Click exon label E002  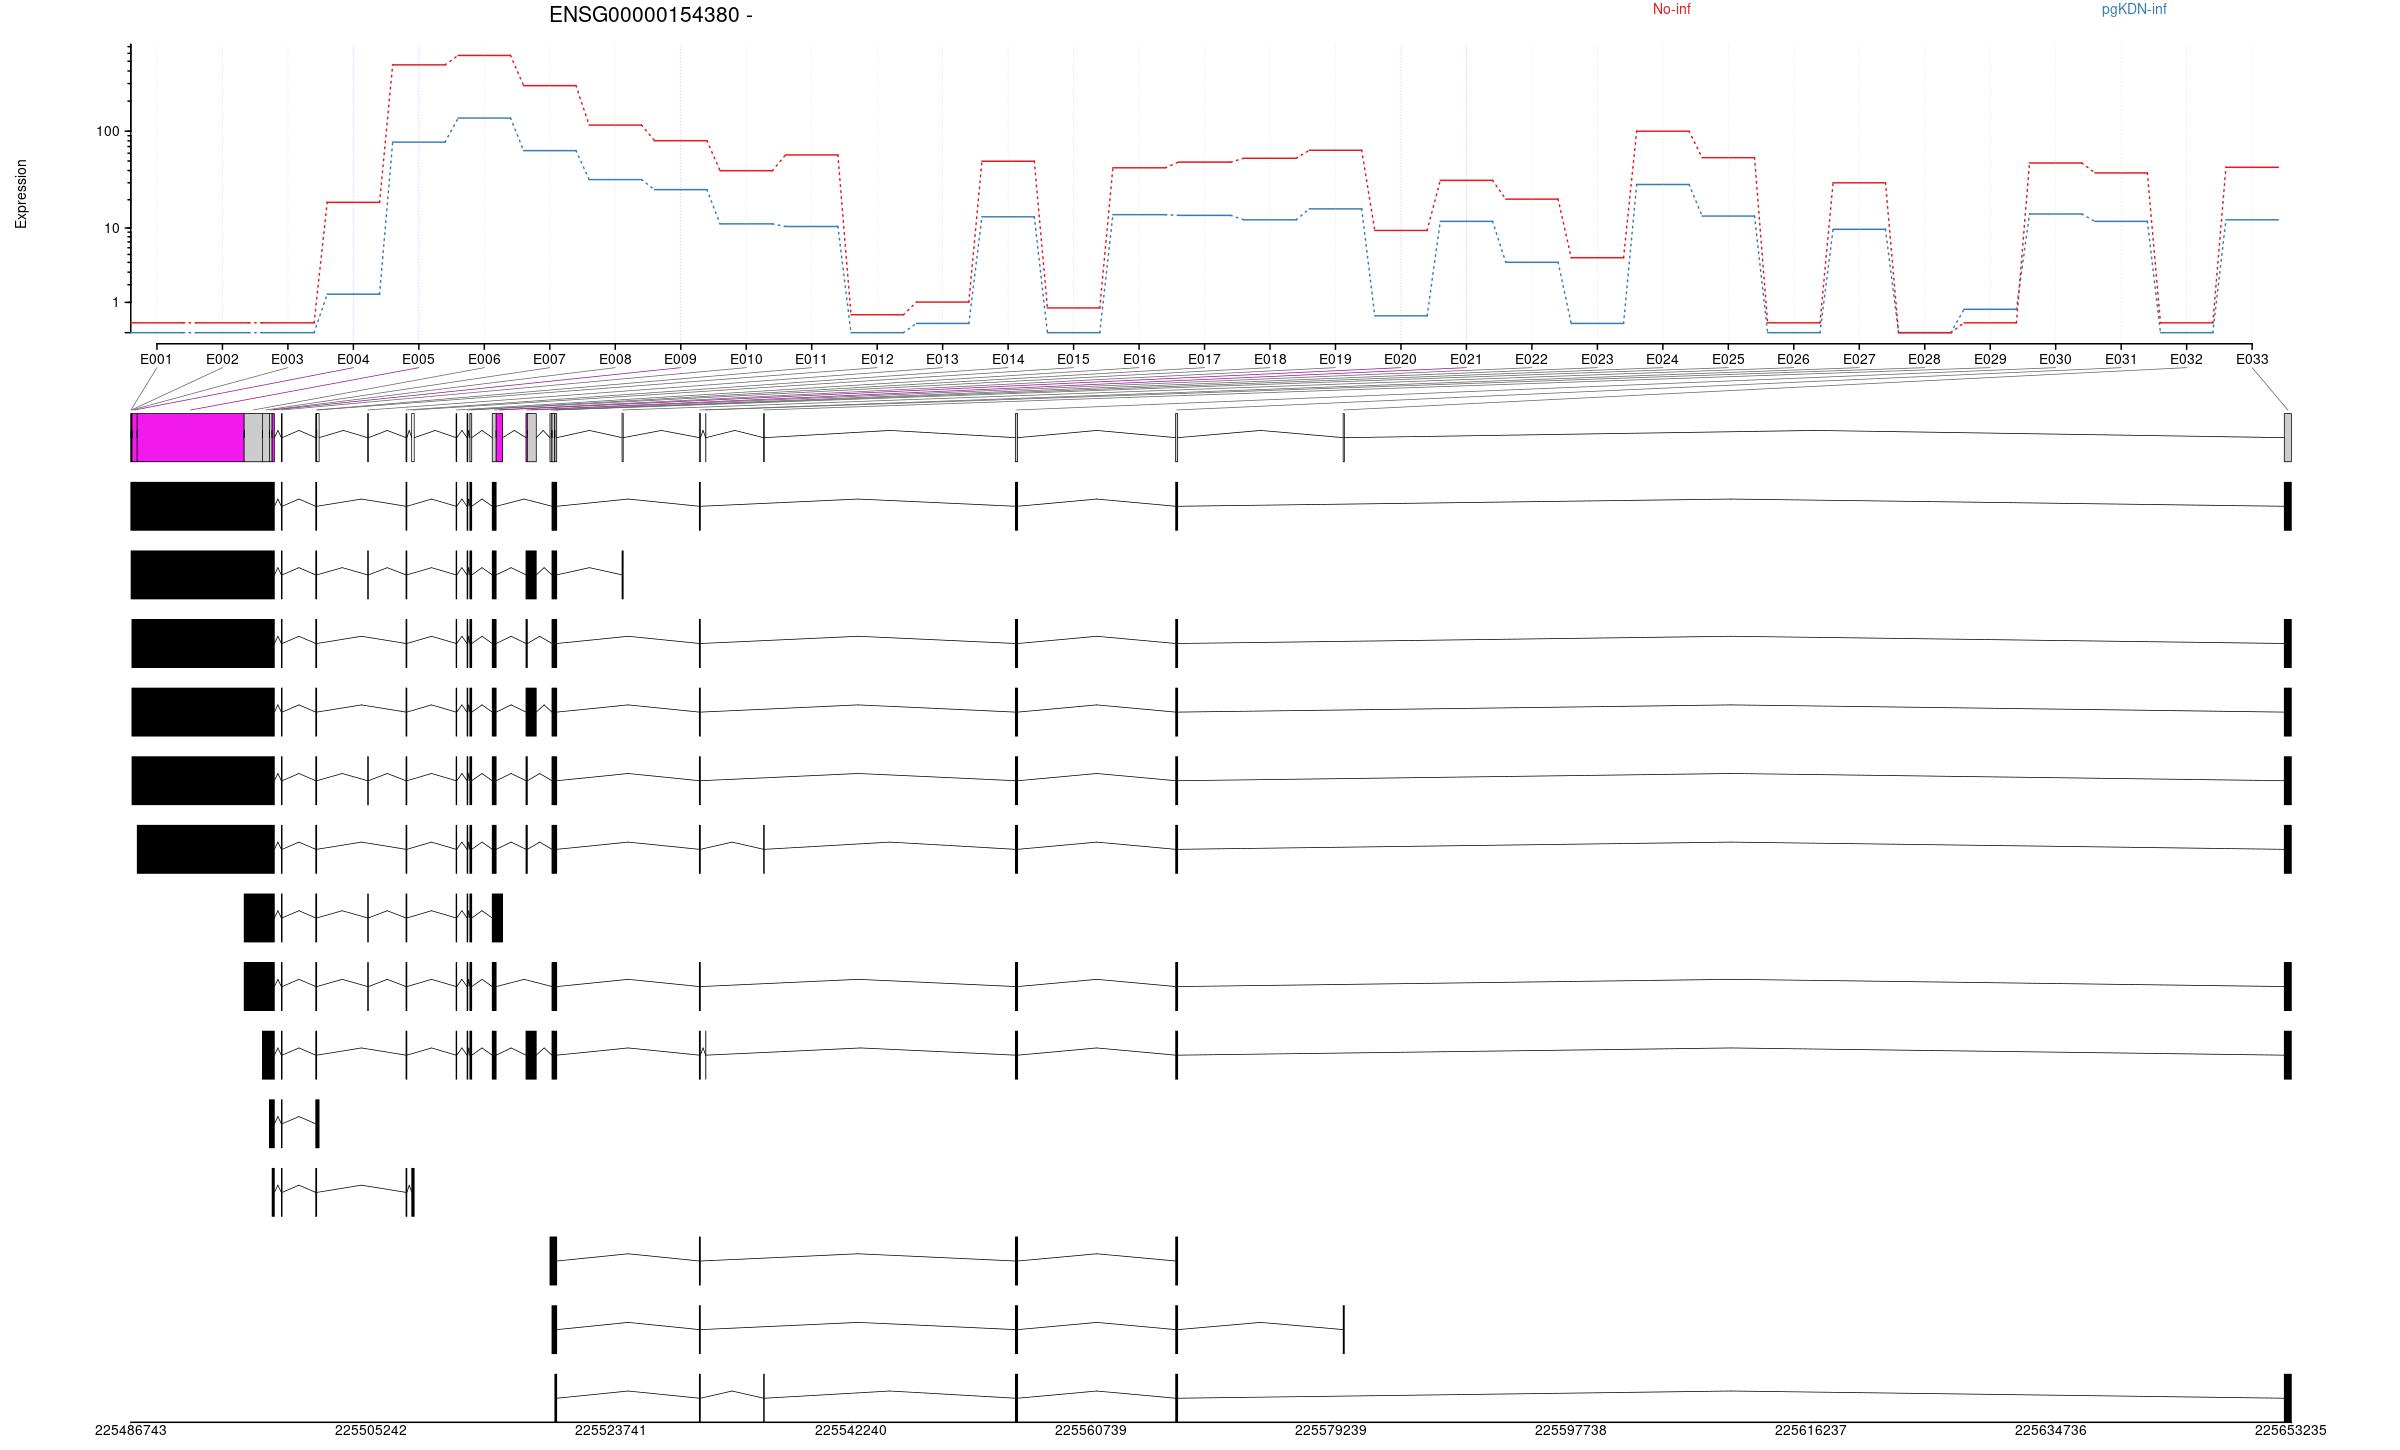point(222,359)
